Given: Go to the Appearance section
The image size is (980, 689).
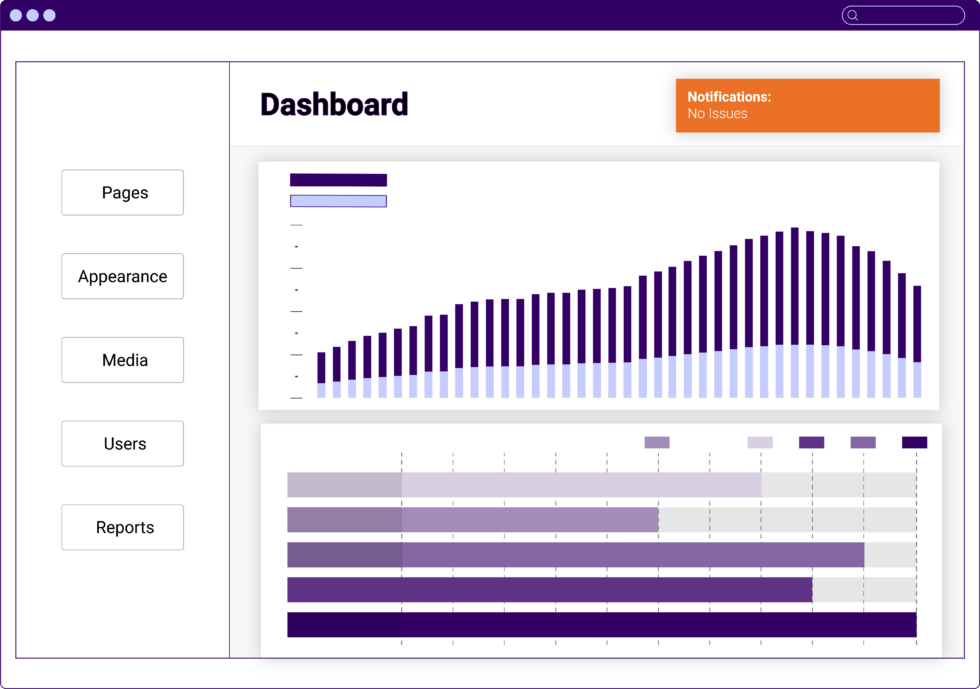Looking at the screenshot, I should pyautogui.click(x=123, y=276).
